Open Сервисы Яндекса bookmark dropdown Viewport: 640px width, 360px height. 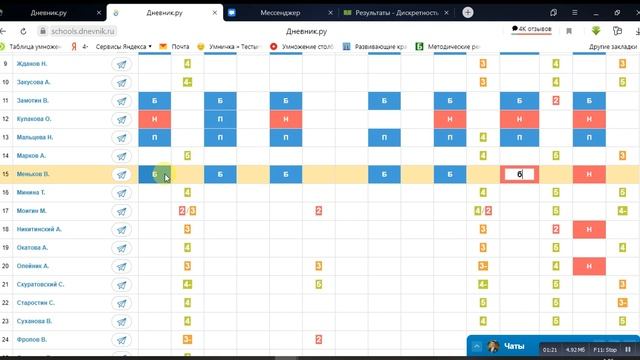pyautogui.click(x=123, y=47)
